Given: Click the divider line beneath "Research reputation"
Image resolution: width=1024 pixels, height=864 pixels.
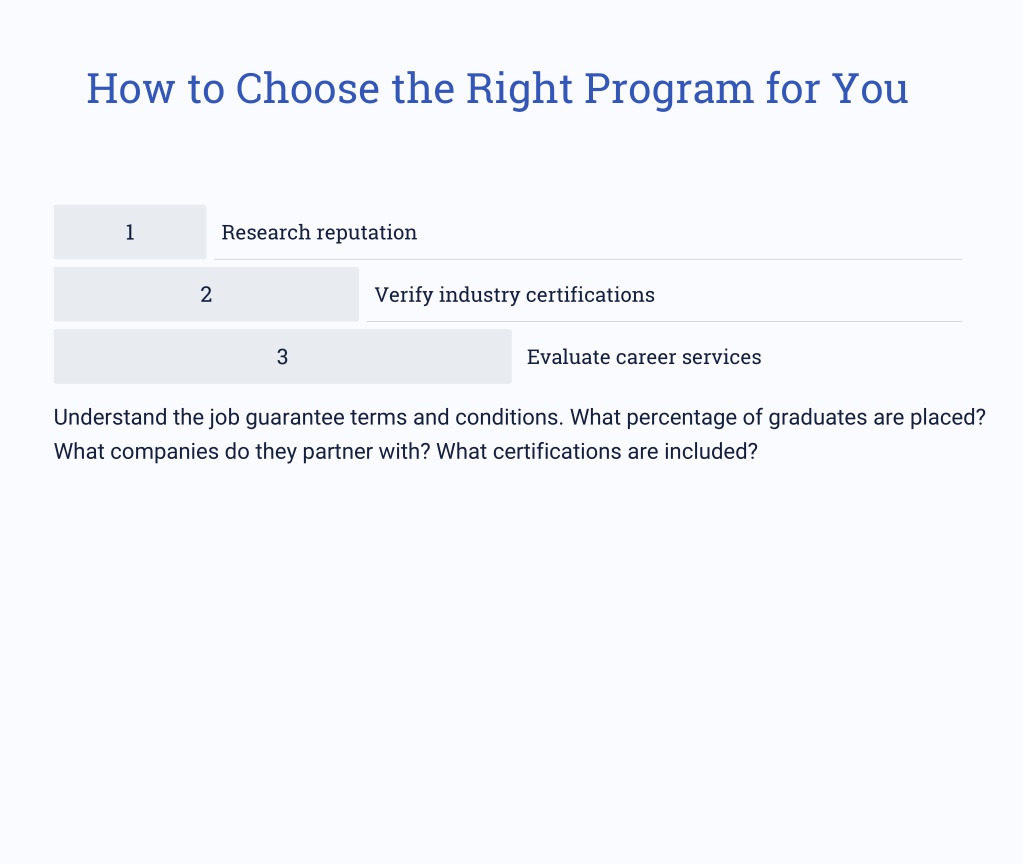Looking at the screenshot, I should (588, 259).
